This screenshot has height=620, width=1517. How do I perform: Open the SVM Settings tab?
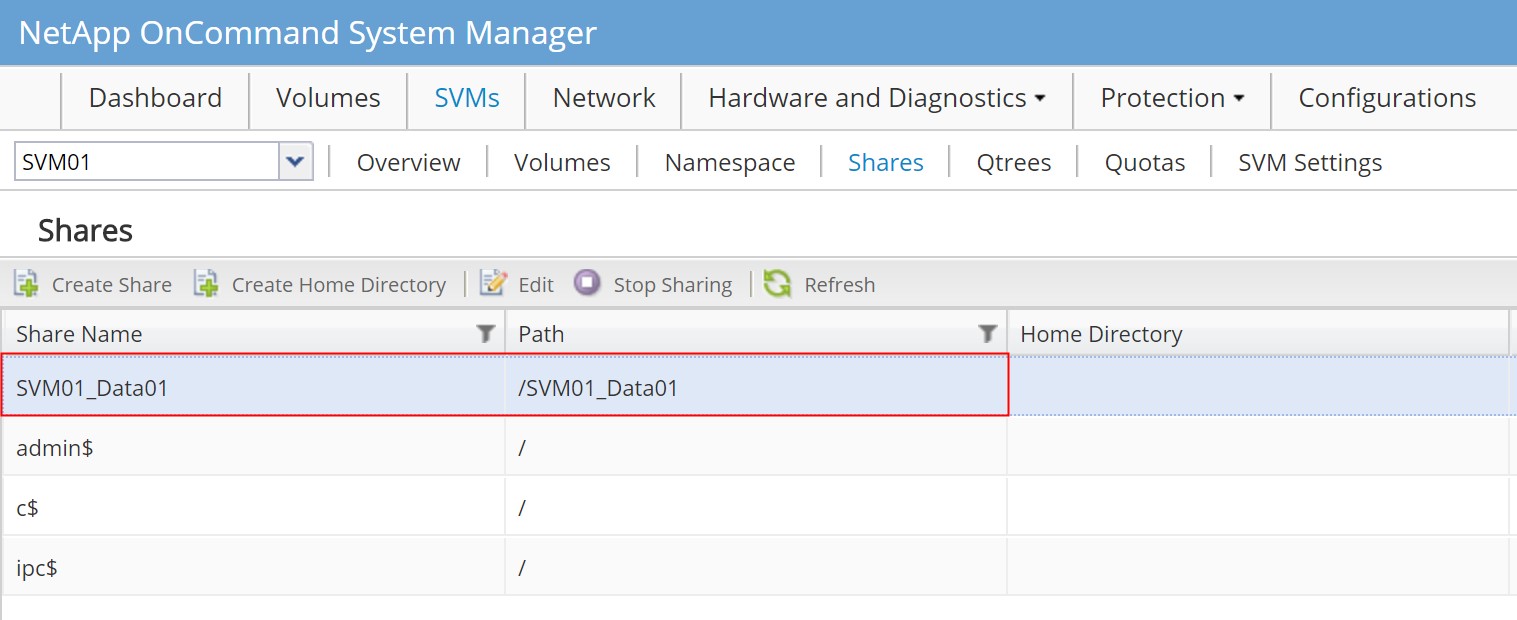(x=1309, y=162)
